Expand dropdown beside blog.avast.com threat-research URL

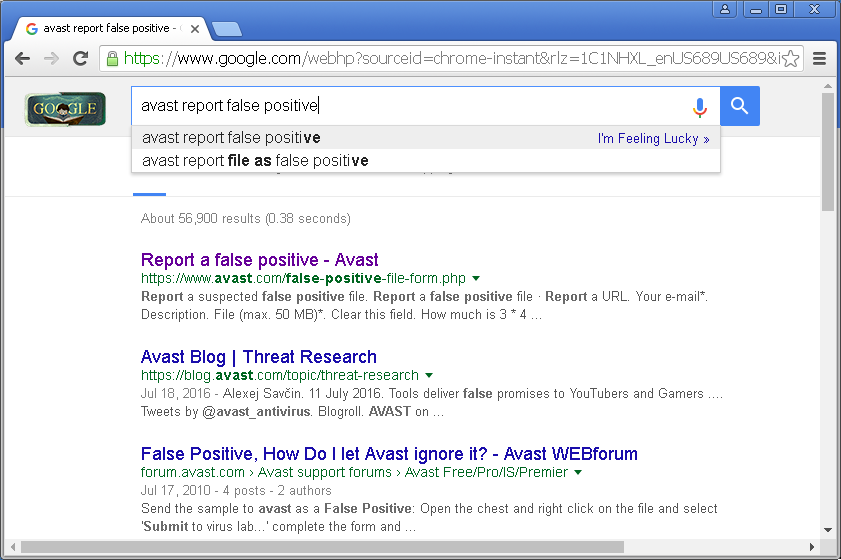429,375
